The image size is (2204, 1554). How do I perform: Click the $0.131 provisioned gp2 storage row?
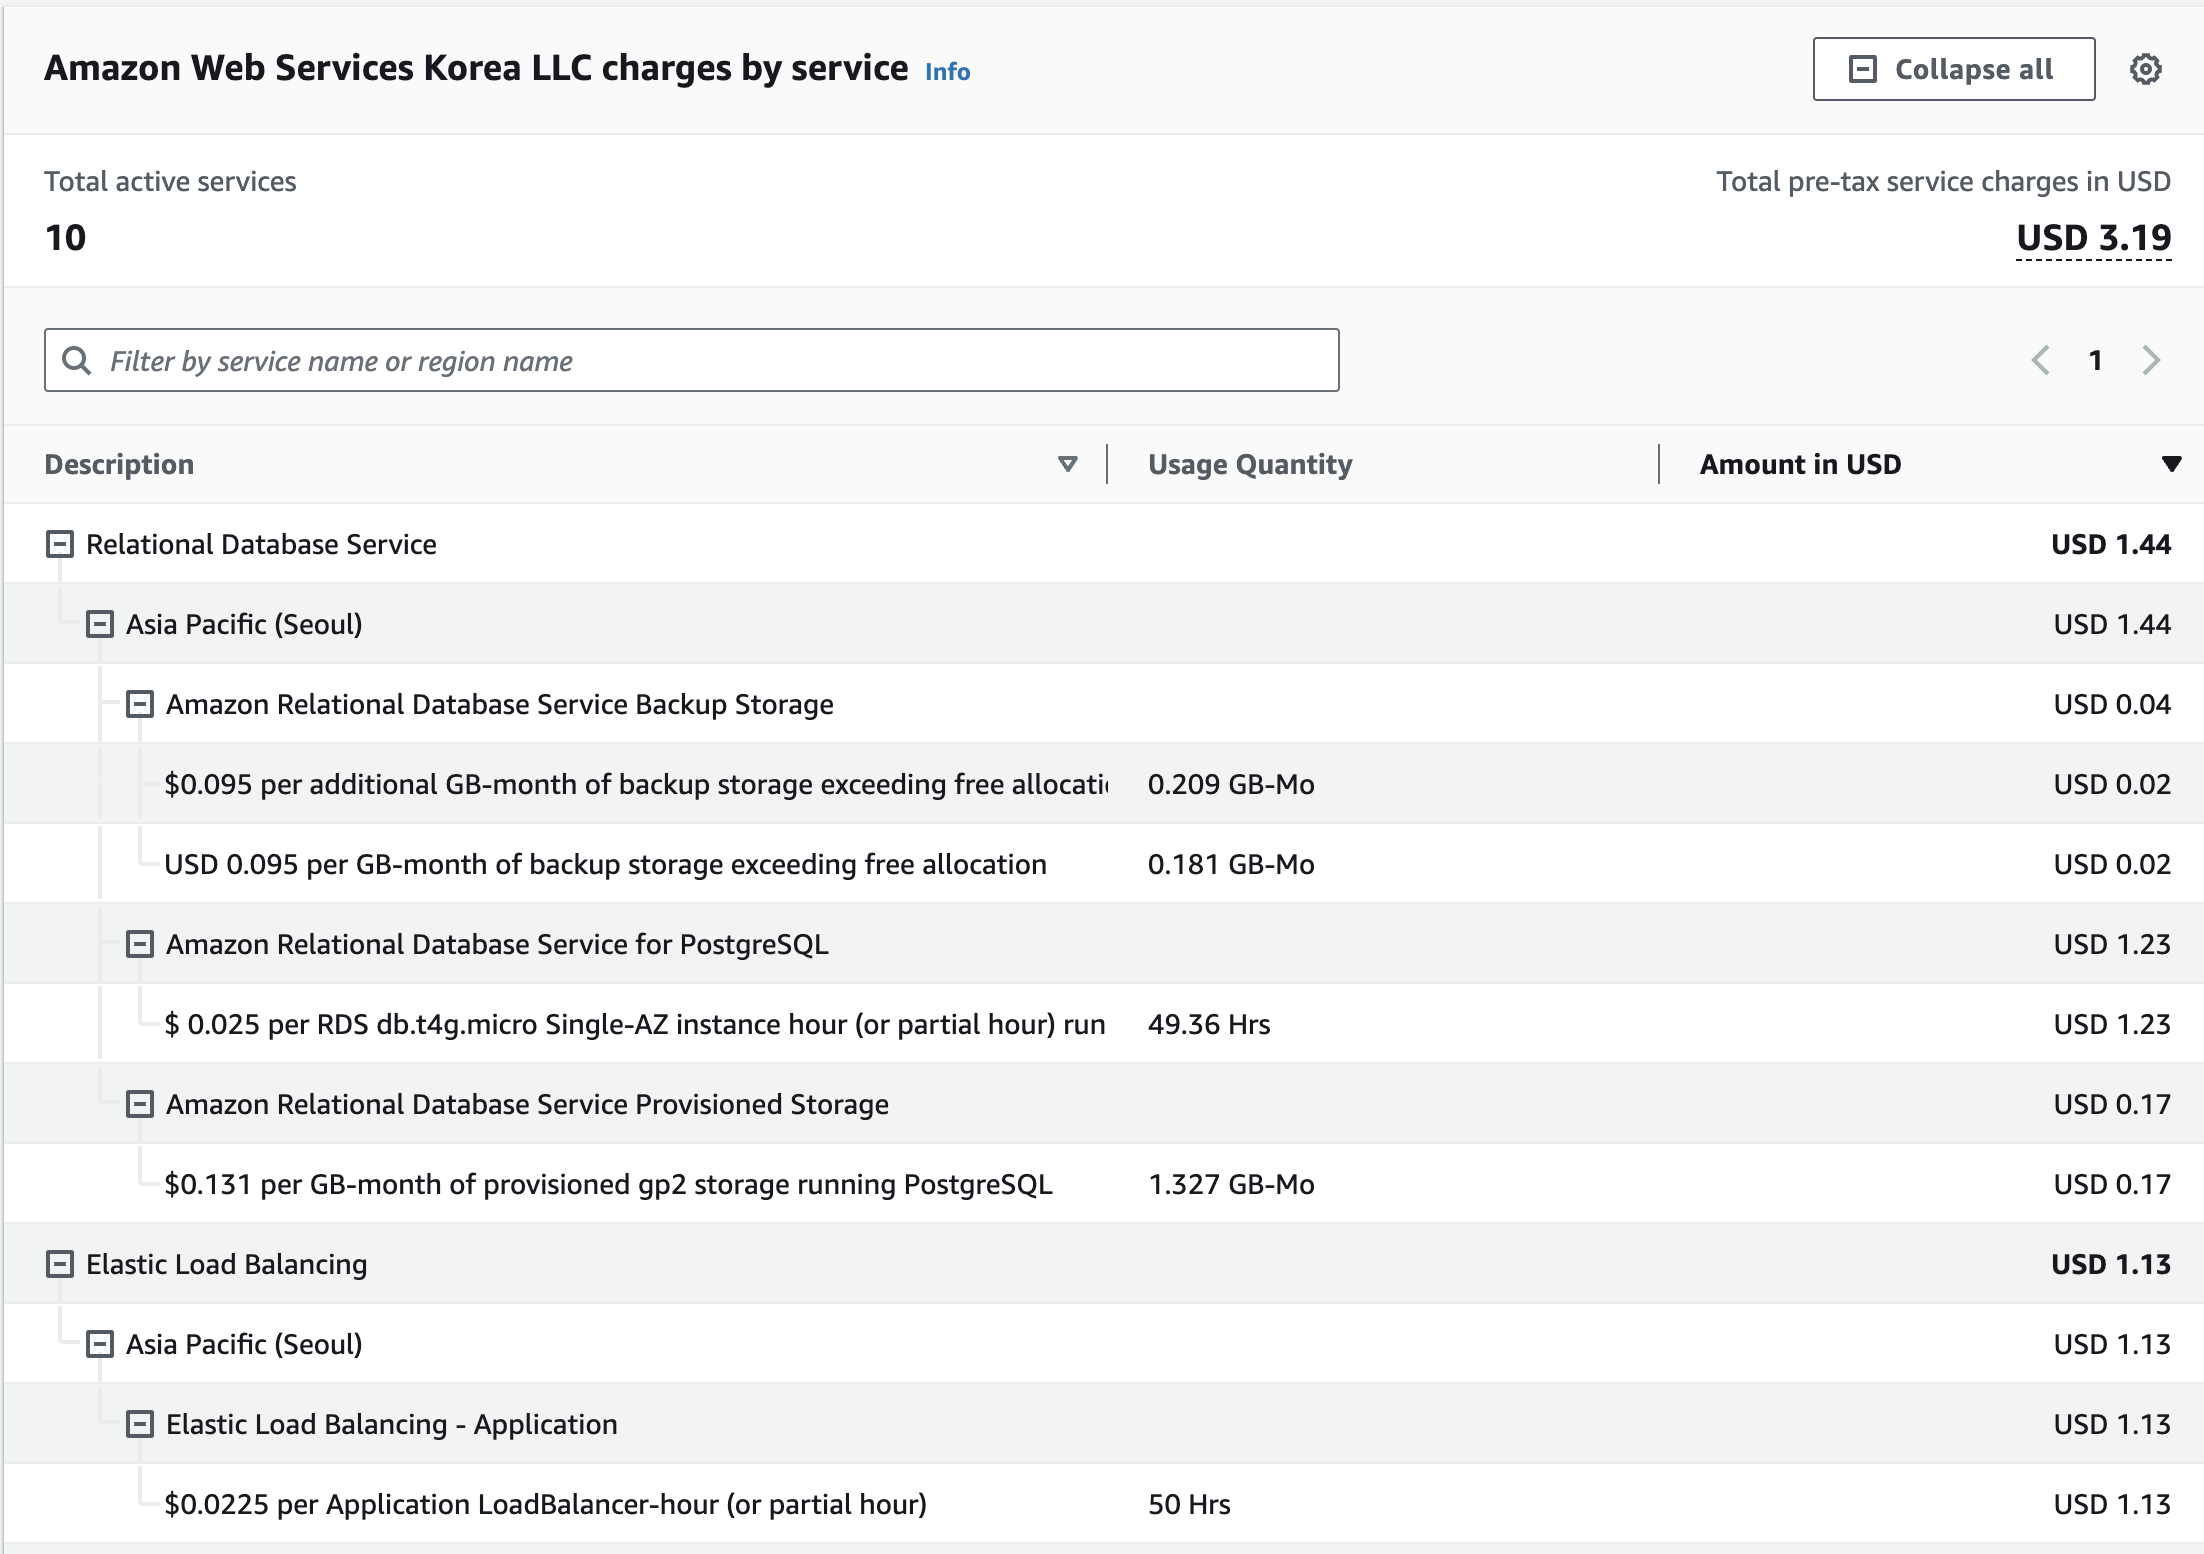click(1104, 1184)
